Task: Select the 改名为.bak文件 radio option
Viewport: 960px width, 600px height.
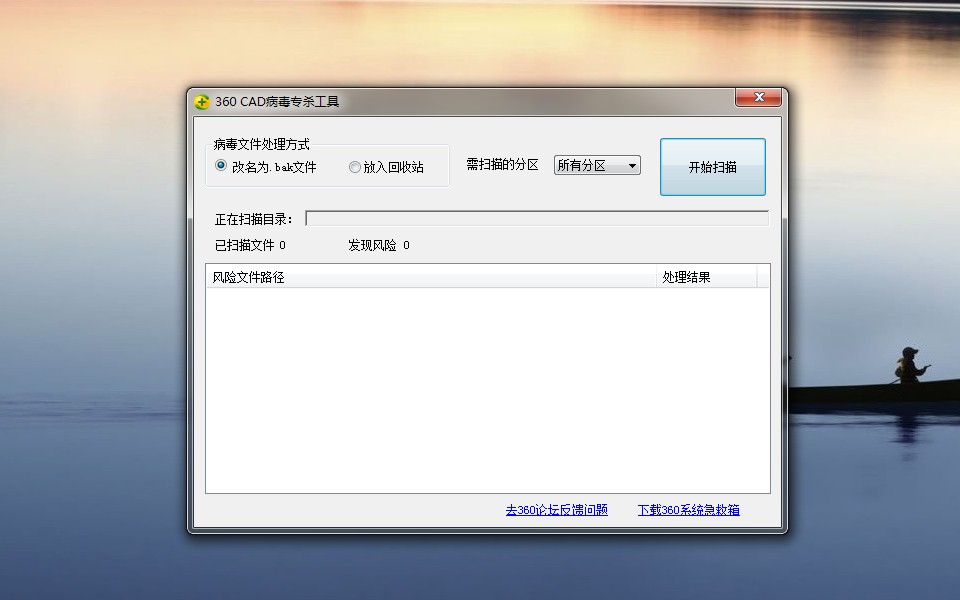Action: pos(221,167)
